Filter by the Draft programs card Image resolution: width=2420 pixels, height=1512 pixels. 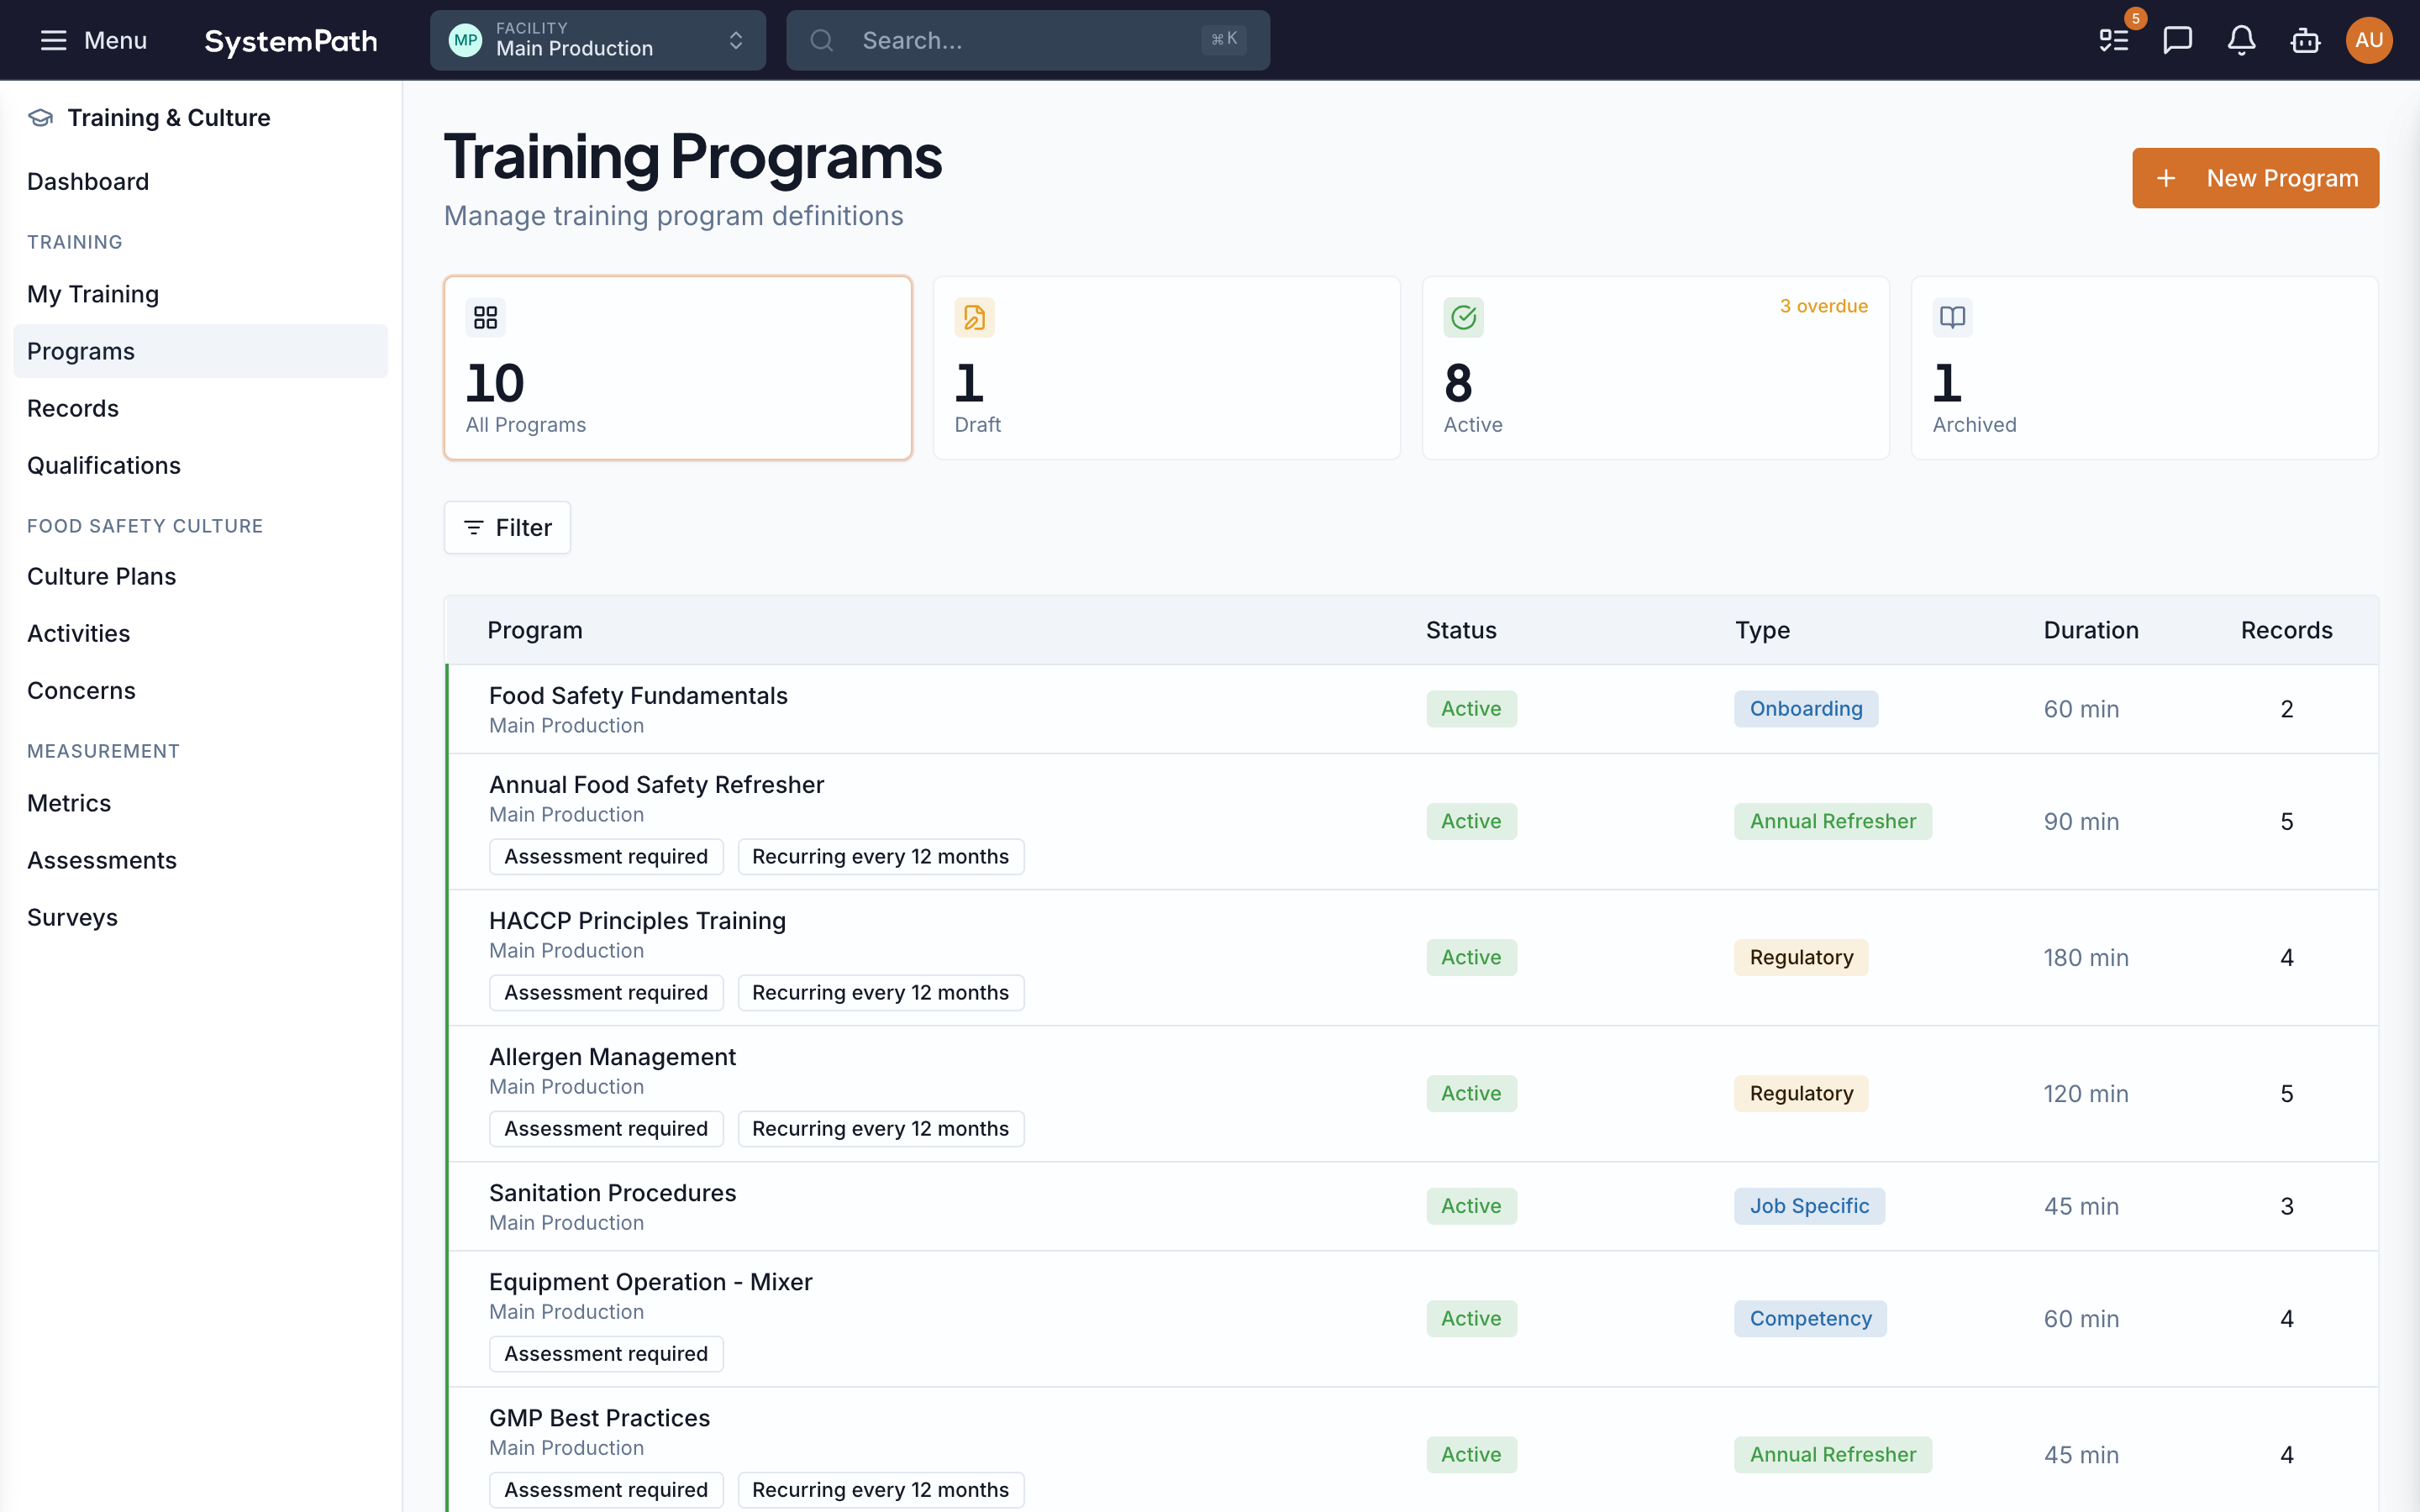point(1166,368)
